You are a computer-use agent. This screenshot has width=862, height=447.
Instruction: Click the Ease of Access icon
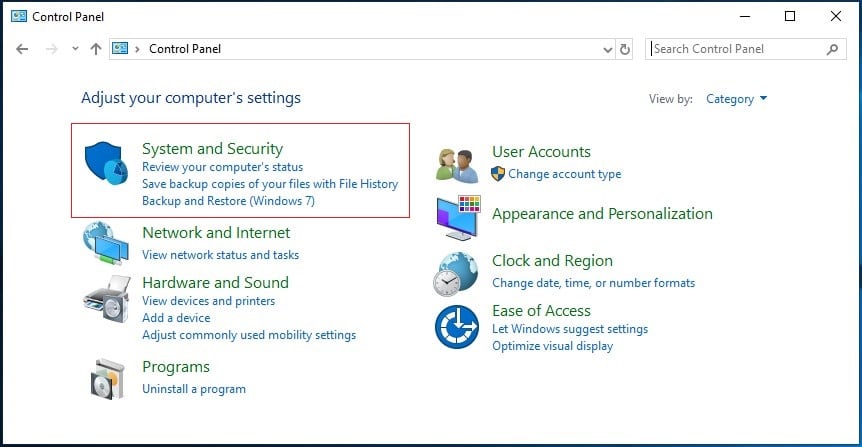(x=457, y=327)
